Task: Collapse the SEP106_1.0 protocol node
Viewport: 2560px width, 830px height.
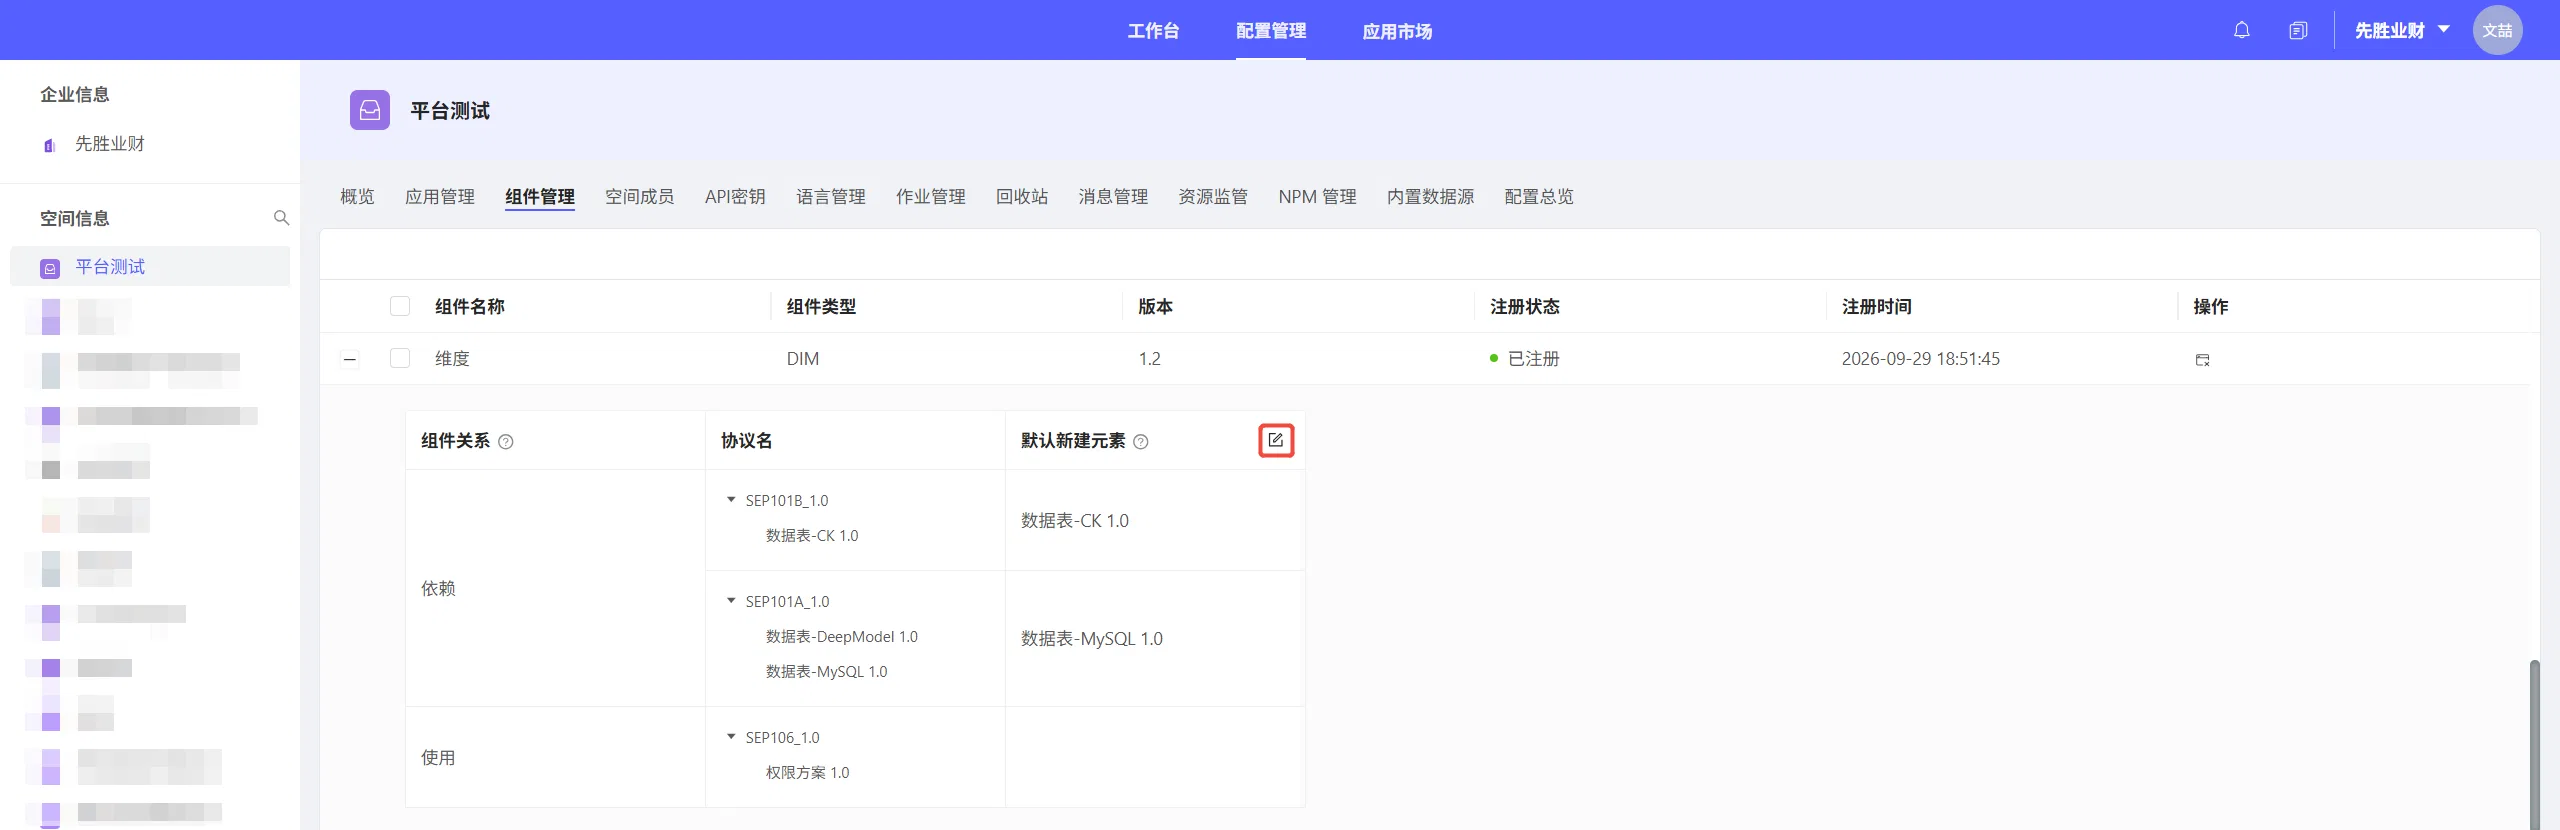Action: pyautogui.click(x=731, y=737)
